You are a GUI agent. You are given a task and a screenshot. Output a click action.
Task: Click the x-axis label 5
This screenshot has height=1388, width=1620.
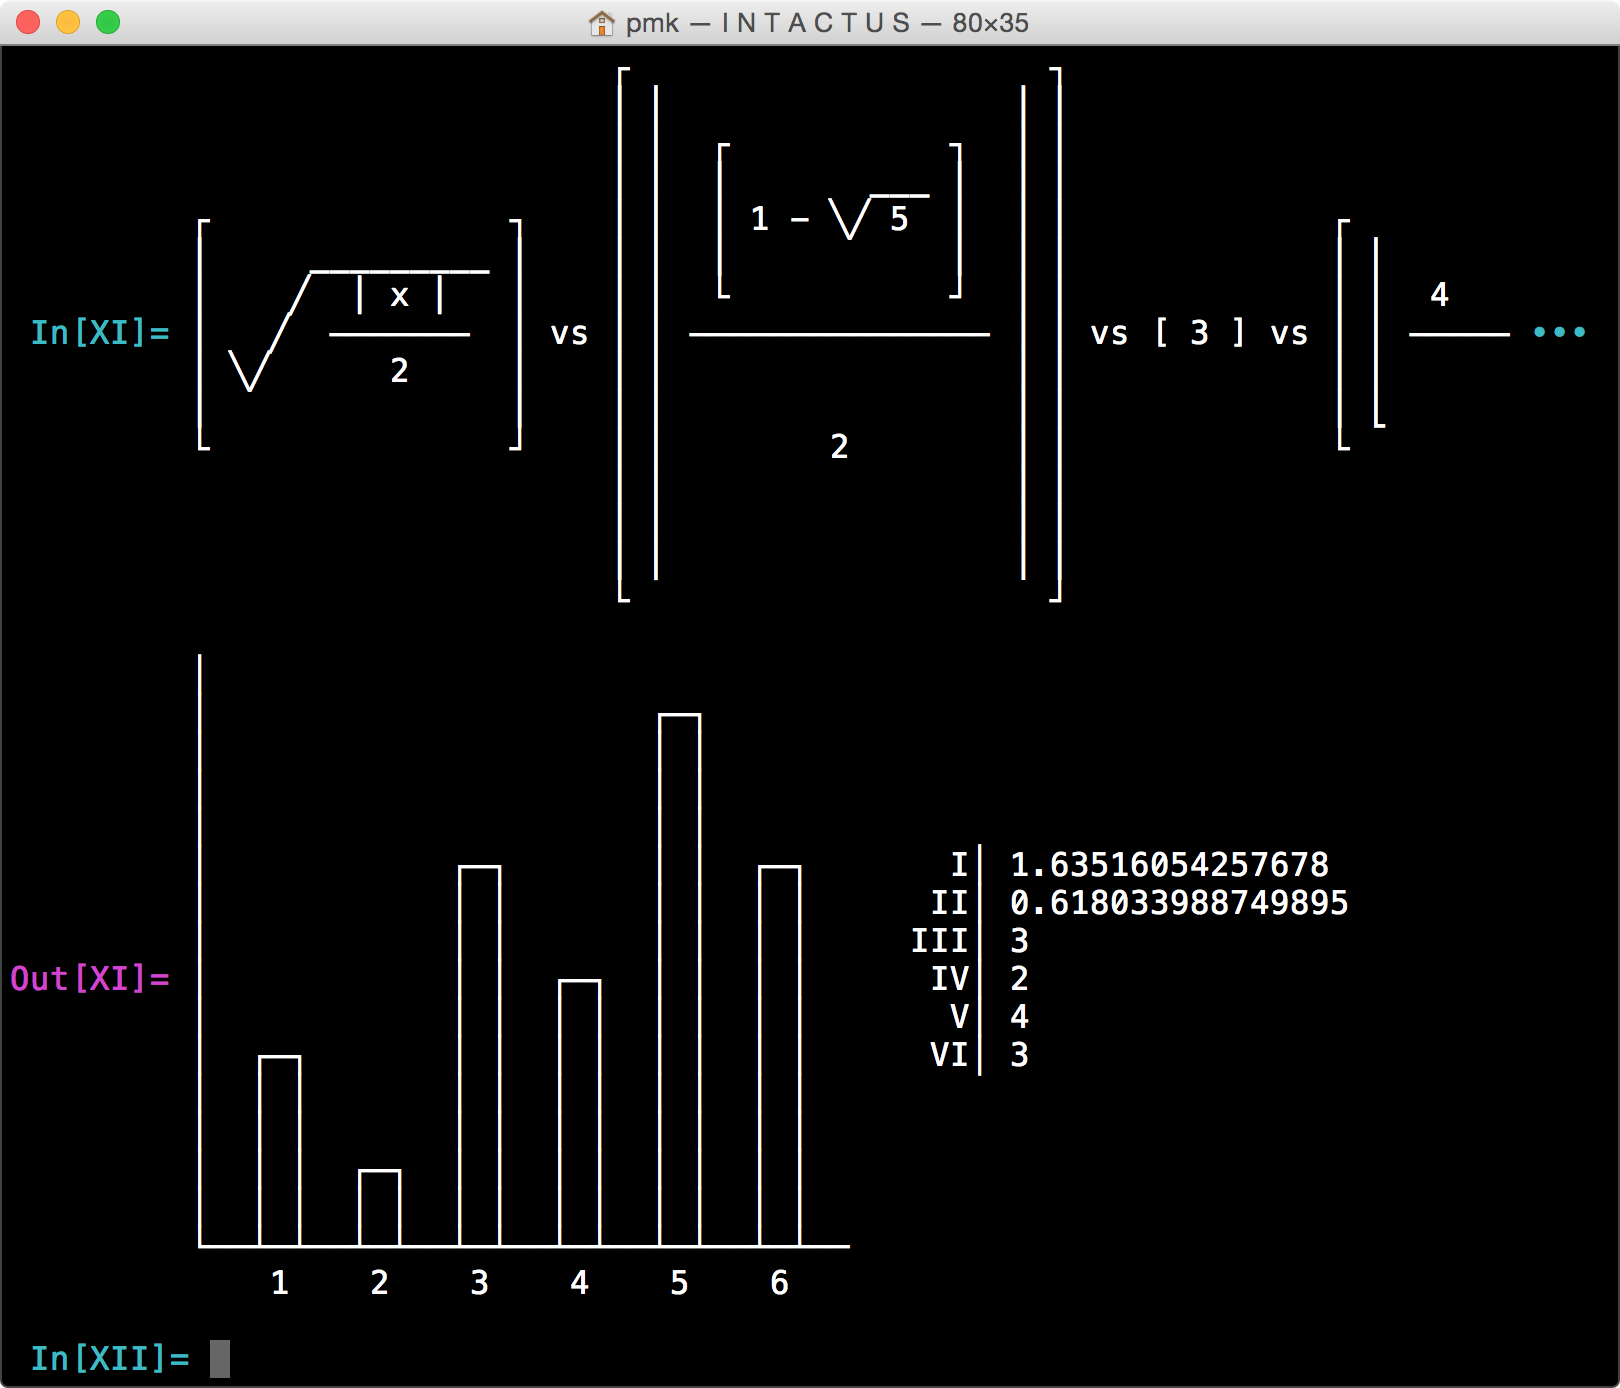[680, 1282]
